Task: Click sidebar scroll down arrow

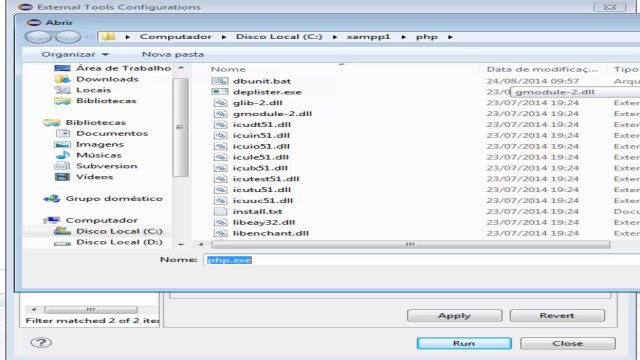Action: (181, 244)
